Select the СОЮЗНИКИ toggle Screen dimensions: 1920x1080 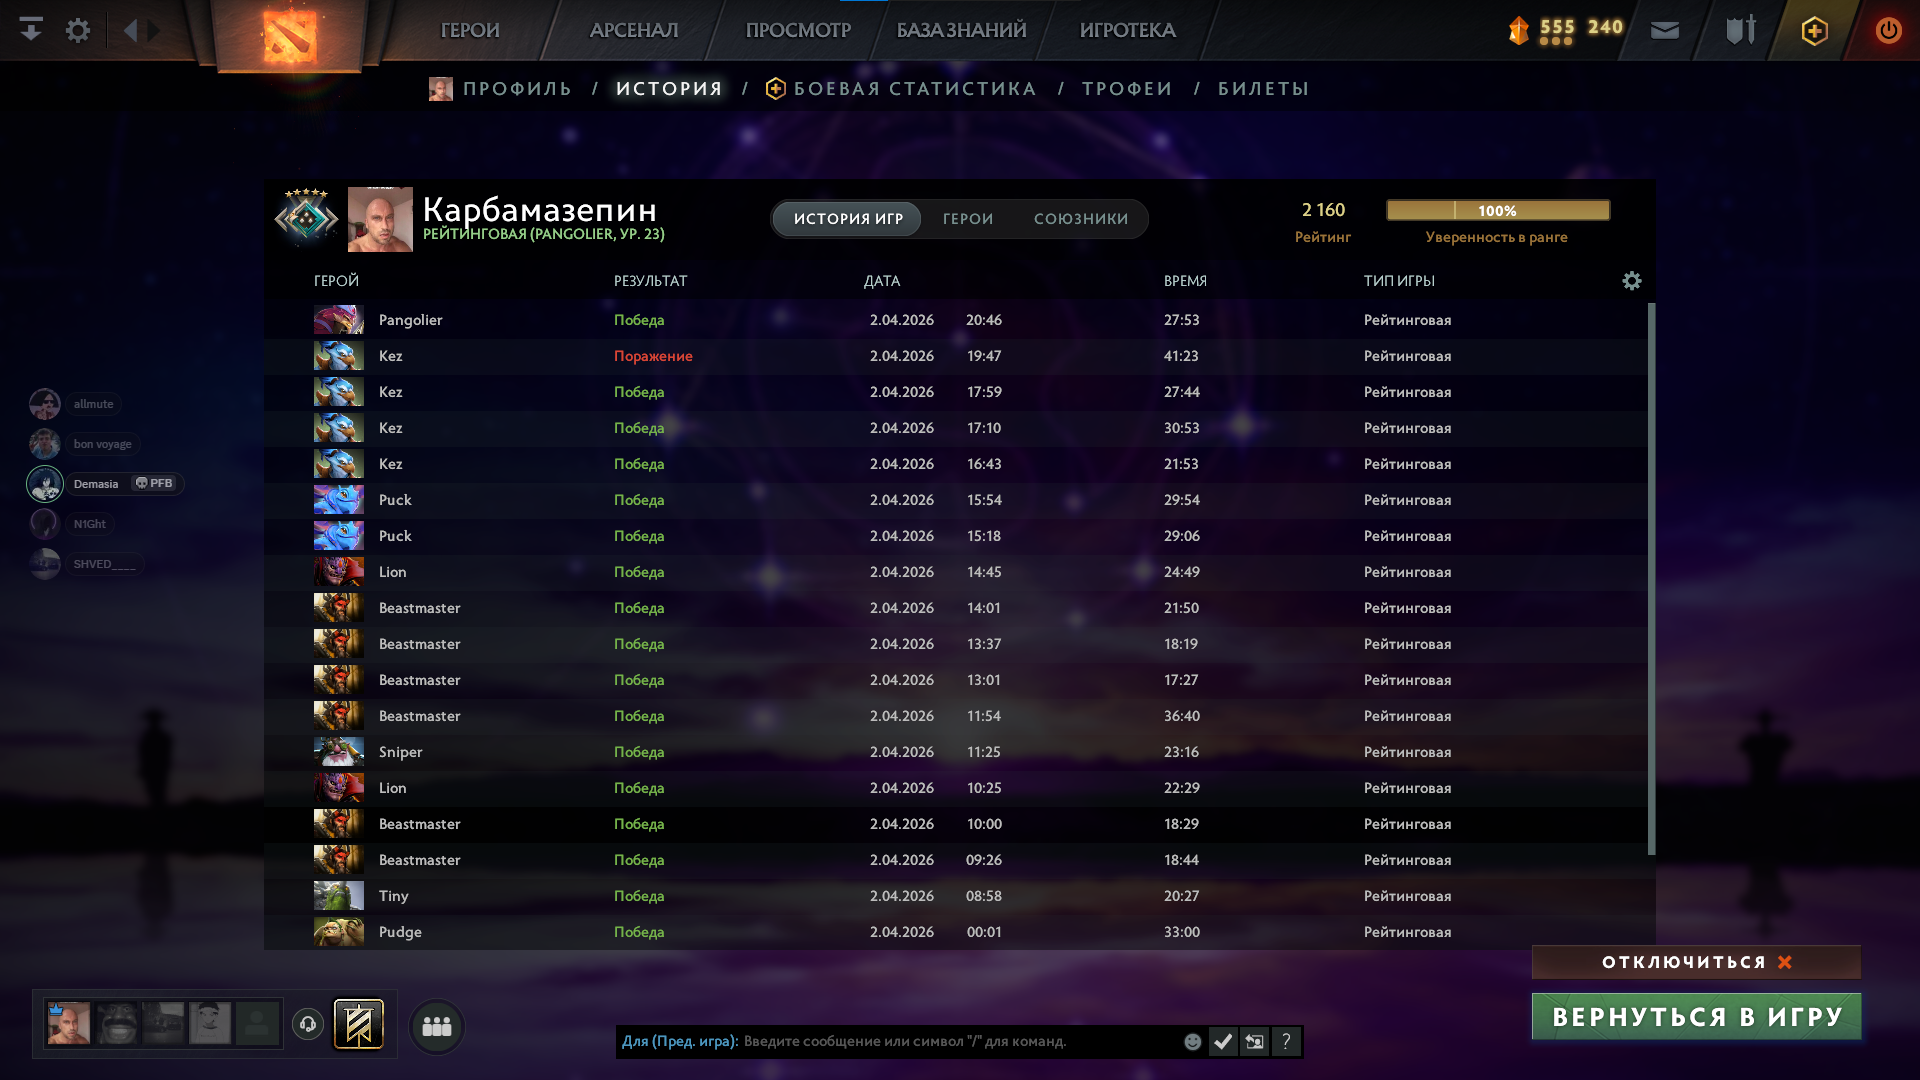click(x=1081, y=219)
